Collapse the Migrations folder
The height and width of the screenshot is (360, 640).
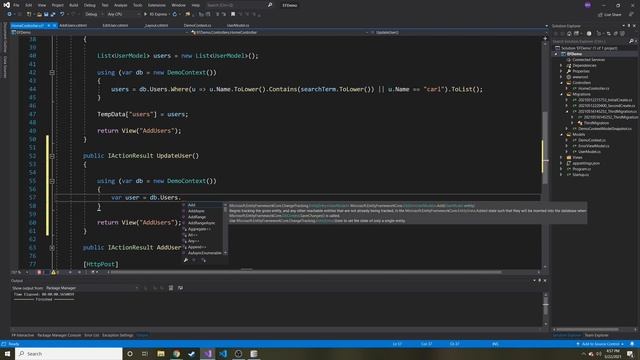point(561,94)
